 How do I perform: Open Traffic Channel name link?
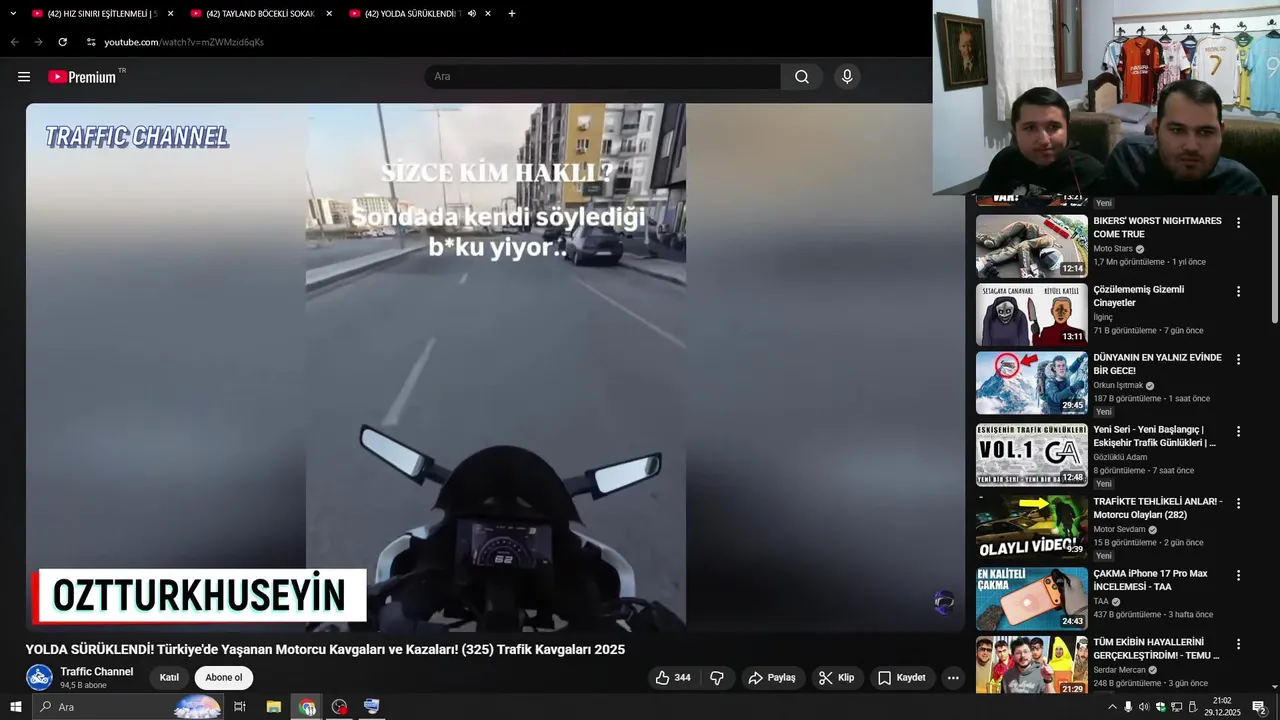[x=97, y=672]
